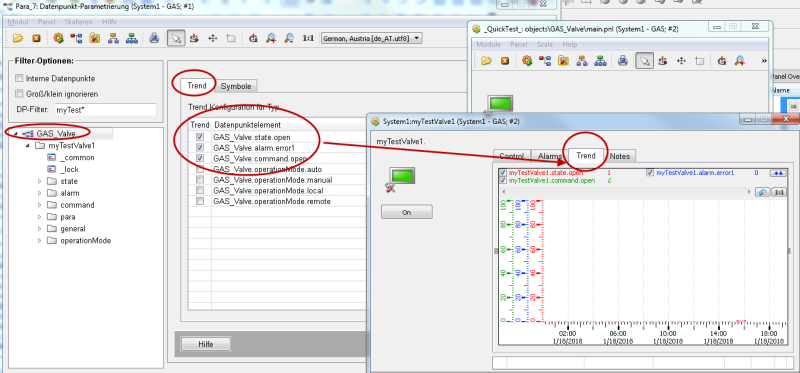Select the pan move-arrows tool in Para toolbar
Viewport: 800px width, 373px height.
pos(213,38)
